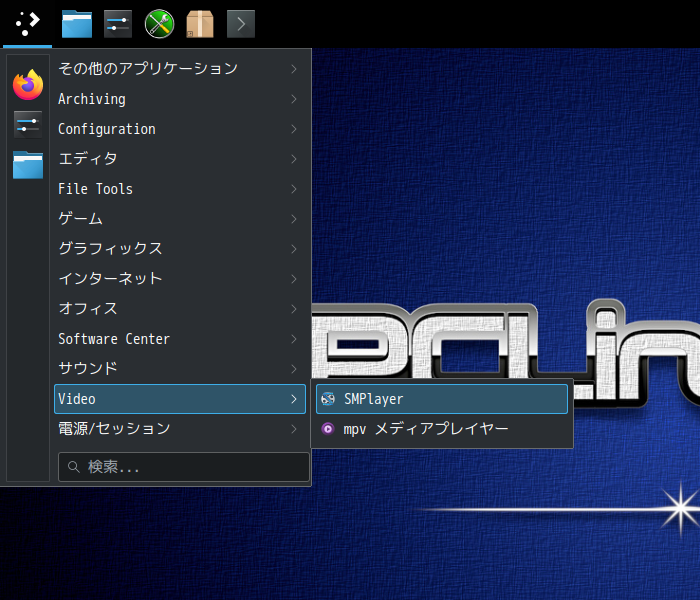700x600 pixels.
Task: Select the highlighted Video menu entry
Action: pyautogui.click(x=180, y=399)
